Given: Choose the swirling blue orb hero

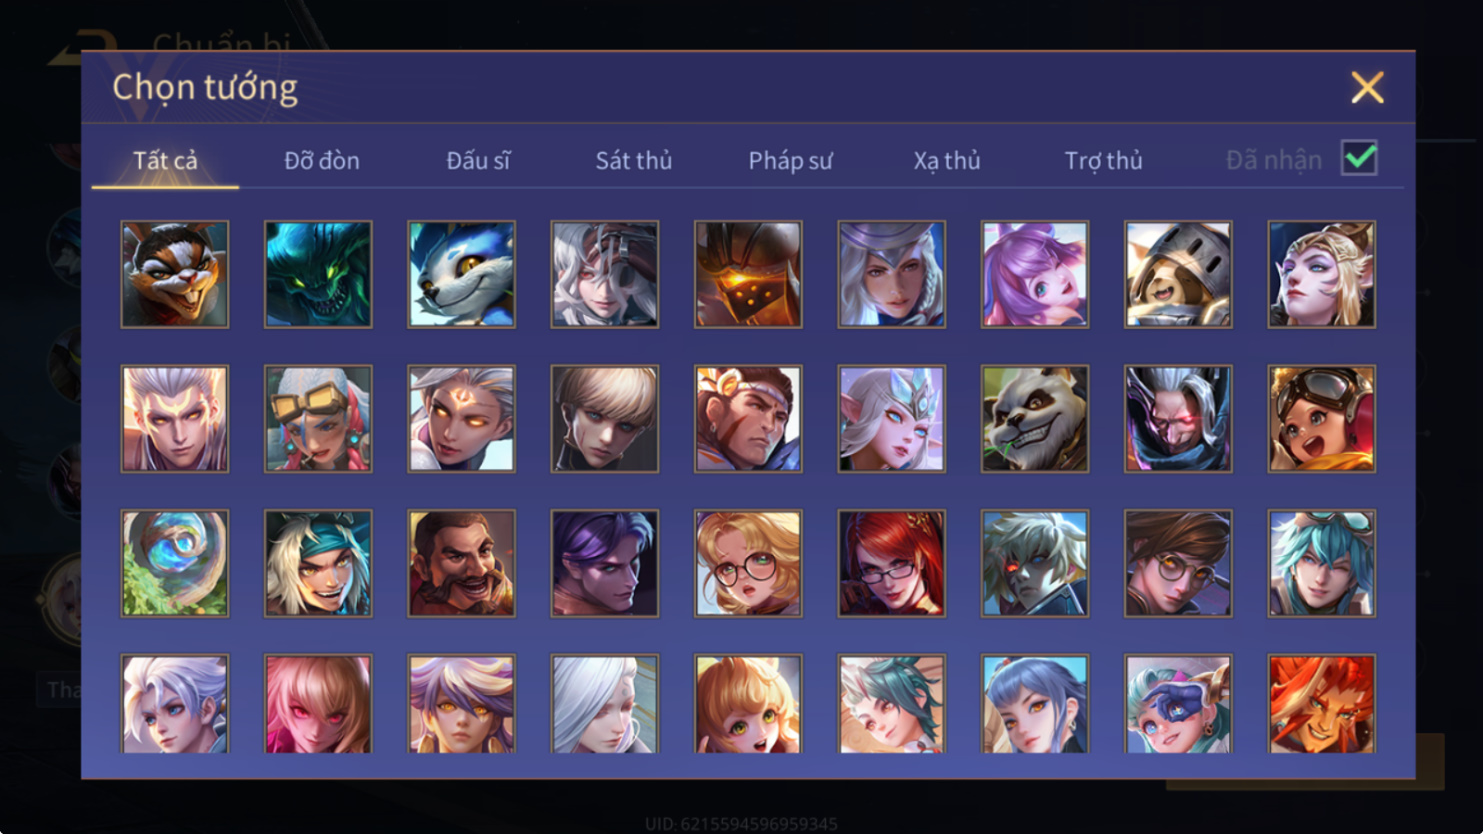Looking at the screenshot, I should [x=175, y=563].
